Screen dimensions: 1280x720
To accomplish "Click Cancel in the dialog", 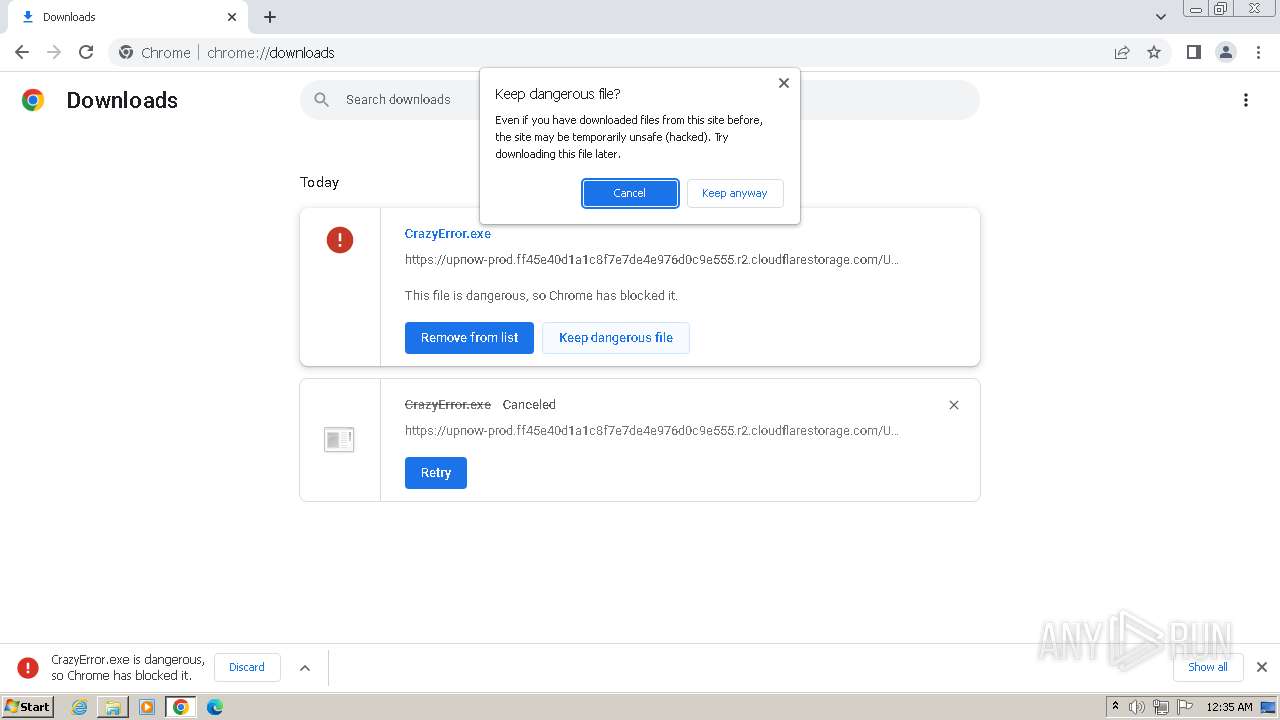I will click(x=630, y=193).
